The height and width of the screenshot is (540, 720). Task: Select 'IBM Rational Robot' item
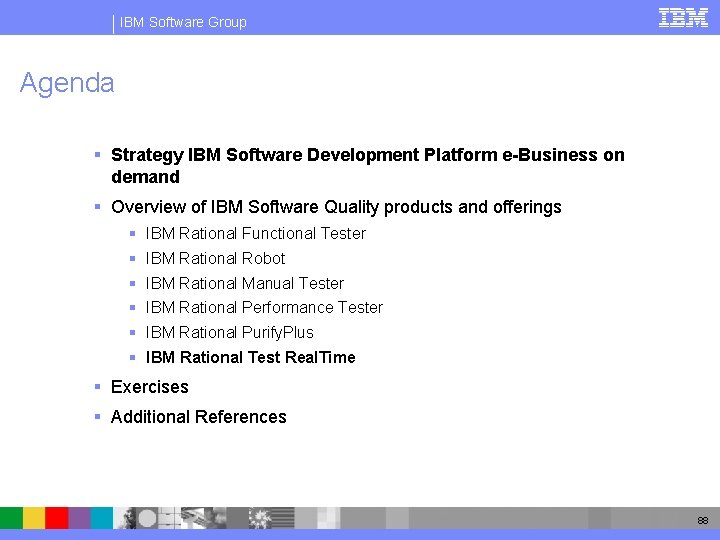215,258
